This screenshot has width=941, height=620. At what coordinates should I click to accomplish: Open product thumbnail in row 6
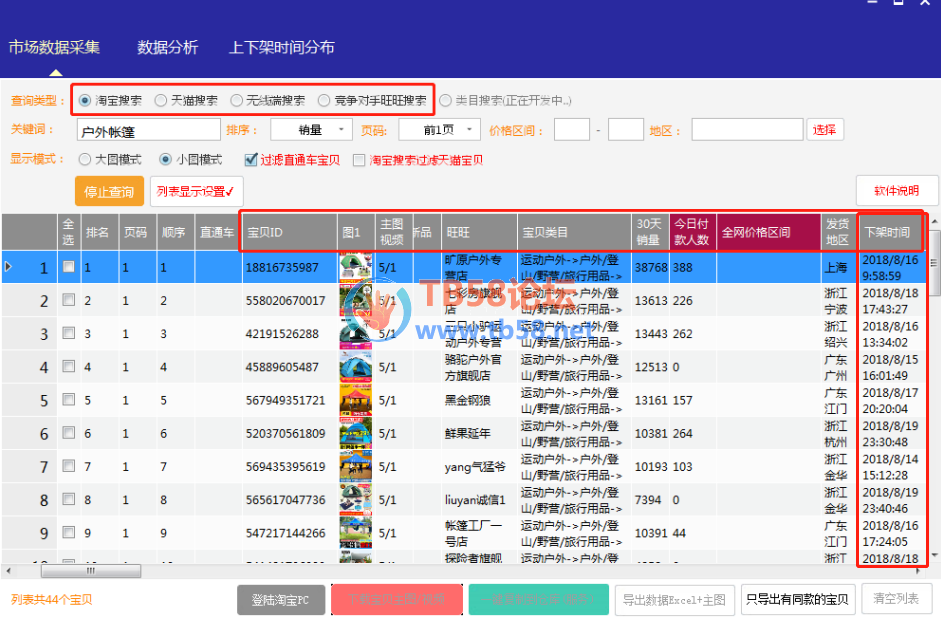pos(355,433)
